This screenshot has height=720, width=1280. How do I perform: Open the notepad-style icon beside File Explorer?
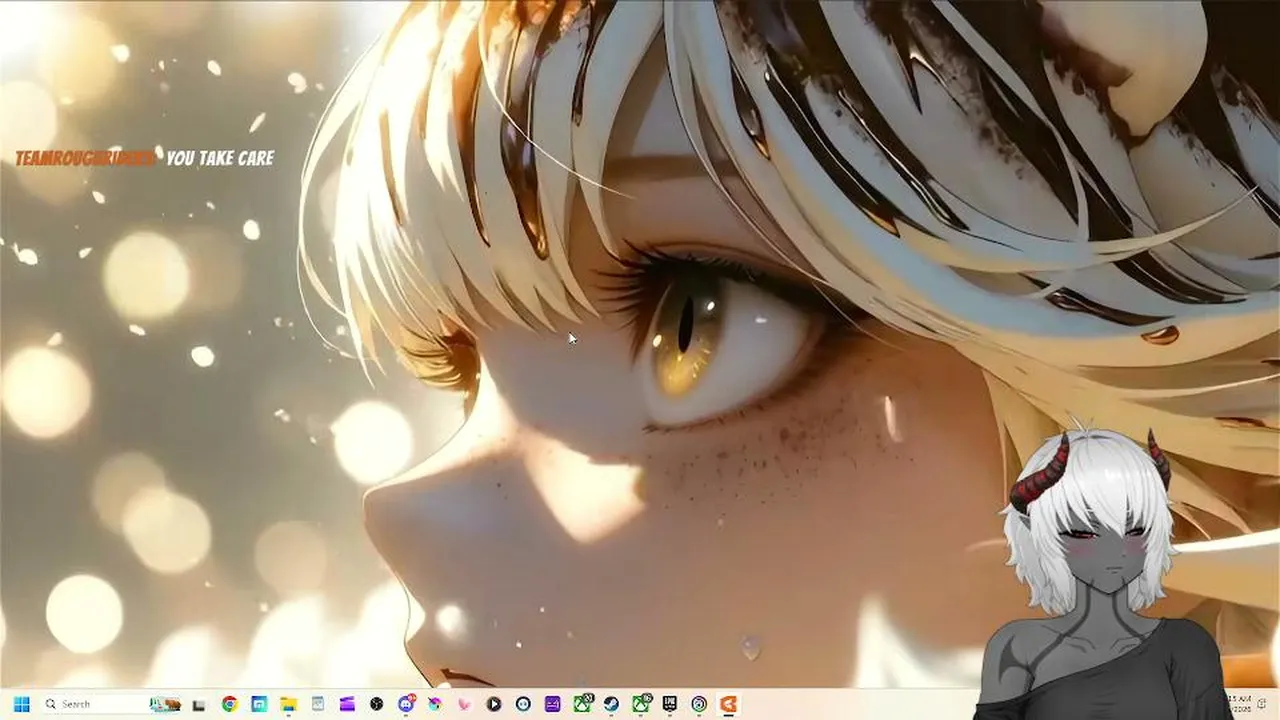[318, 704]
